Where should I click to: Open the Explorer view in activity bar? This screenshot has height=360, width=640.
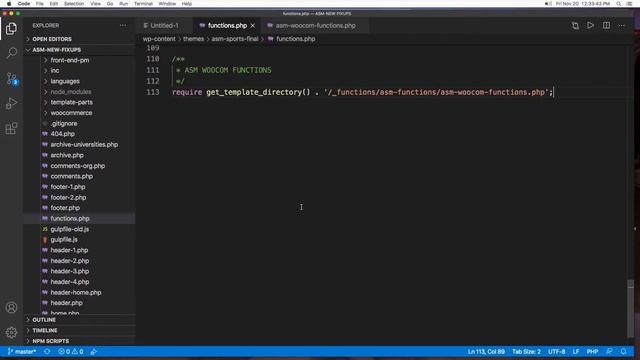(11, 28)
